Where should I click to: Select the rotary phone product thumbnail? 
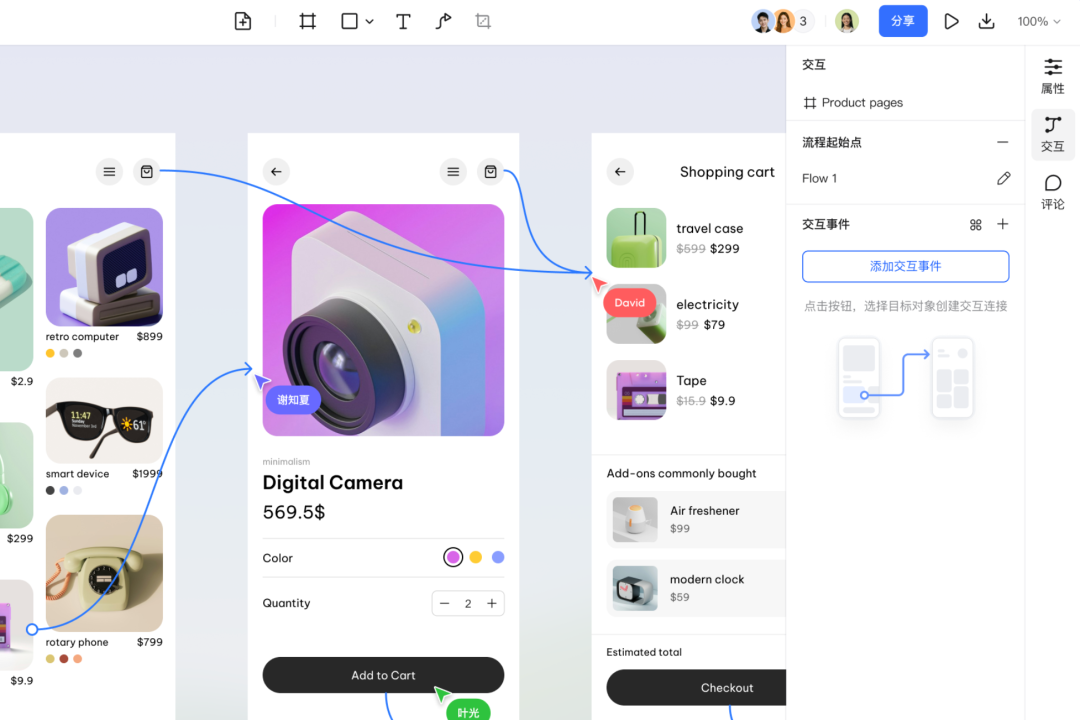pos(104,573)
